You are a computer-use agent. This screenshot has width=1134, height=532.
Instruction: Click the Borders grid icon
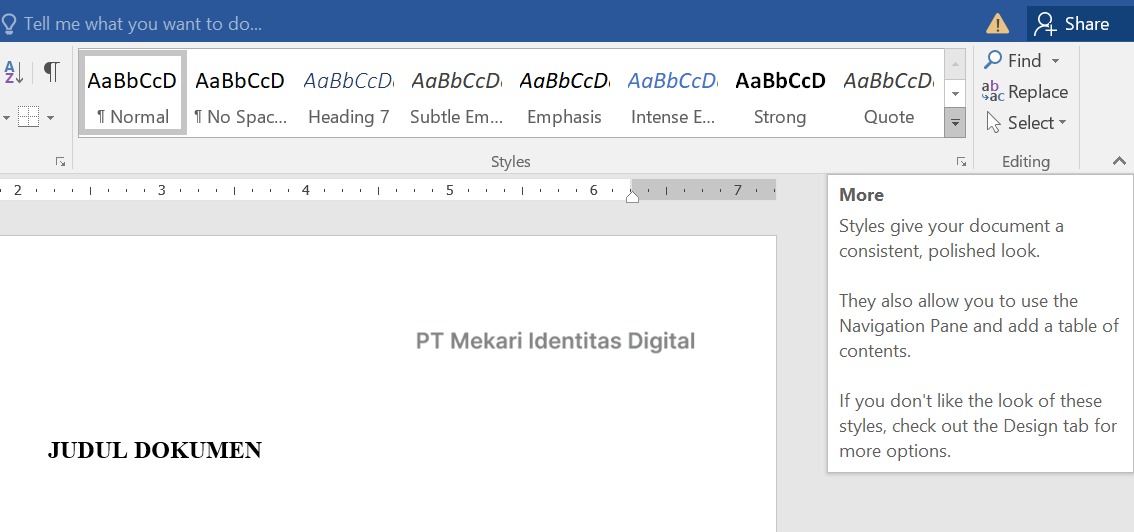click(28, 117)
